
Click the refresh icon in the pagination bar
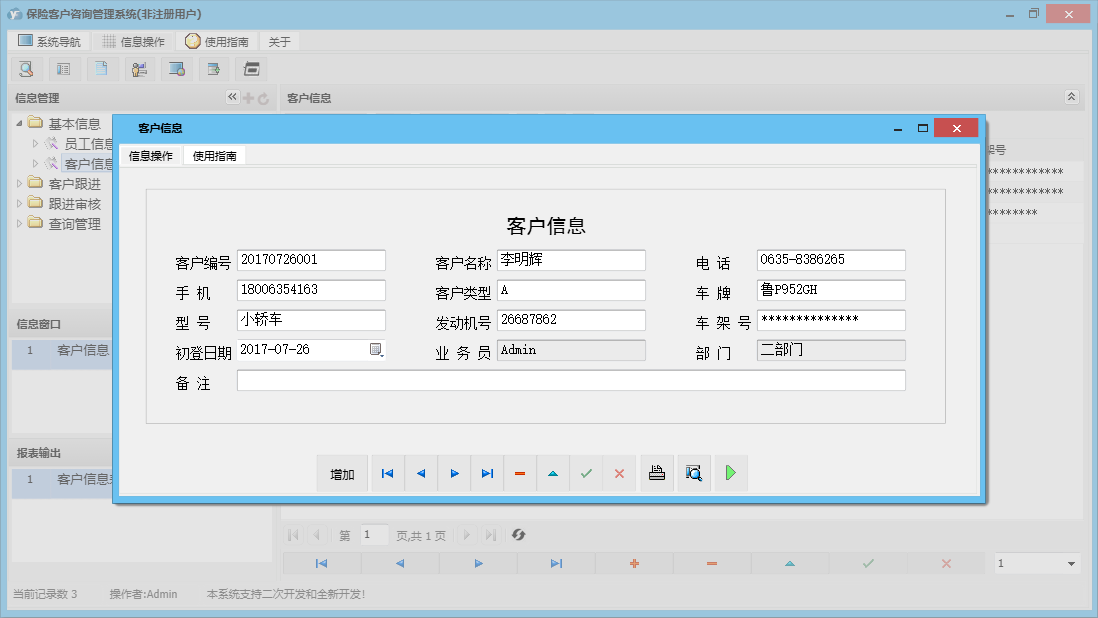tap(518, 535)
